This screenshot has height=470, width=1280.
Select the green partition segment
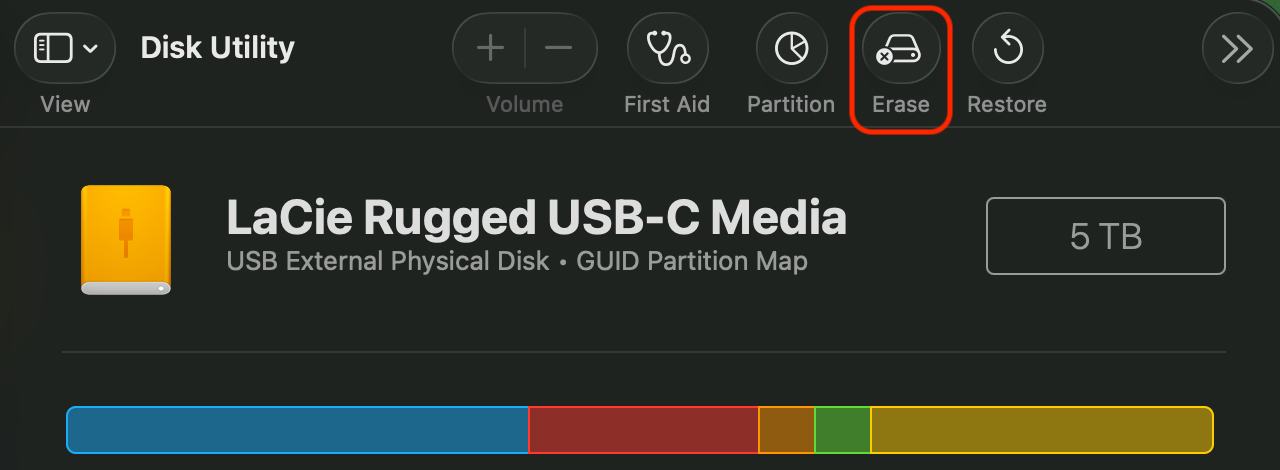842,430
